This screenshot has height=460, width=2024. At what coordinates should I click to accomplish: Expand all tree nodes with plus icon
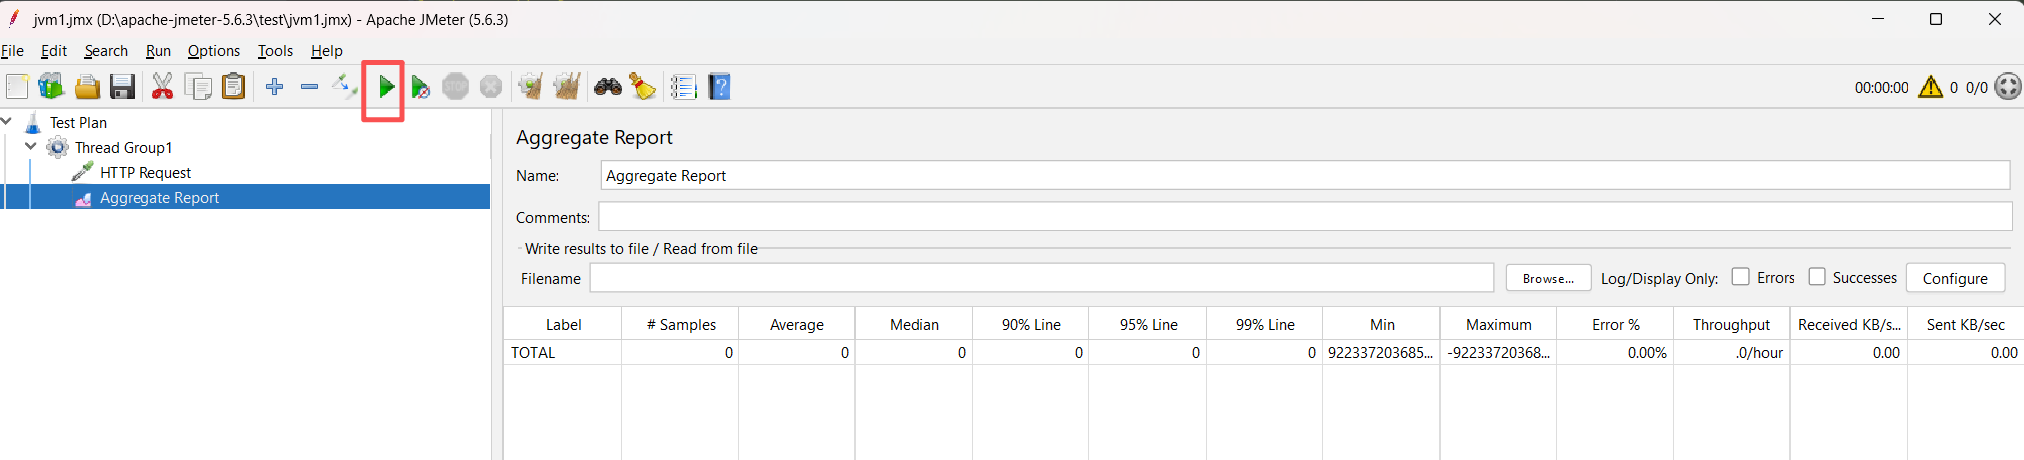274,87
